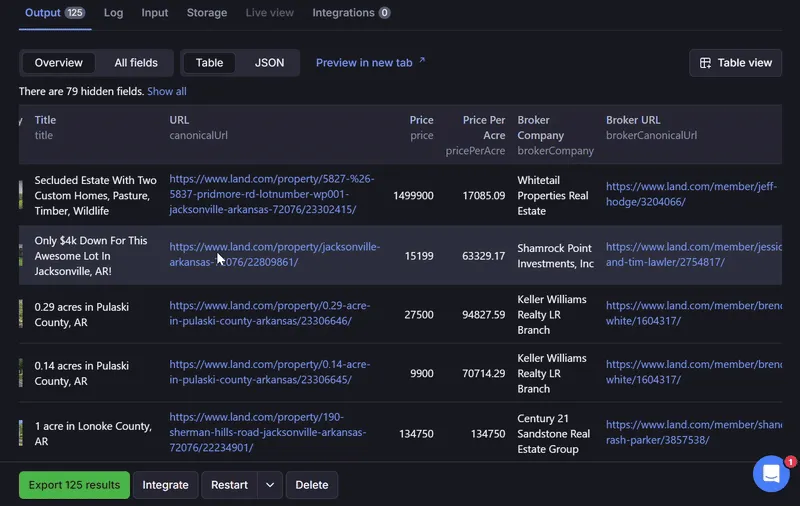Open the Integrations tab

pyautogui.click(x=351, y=13)
